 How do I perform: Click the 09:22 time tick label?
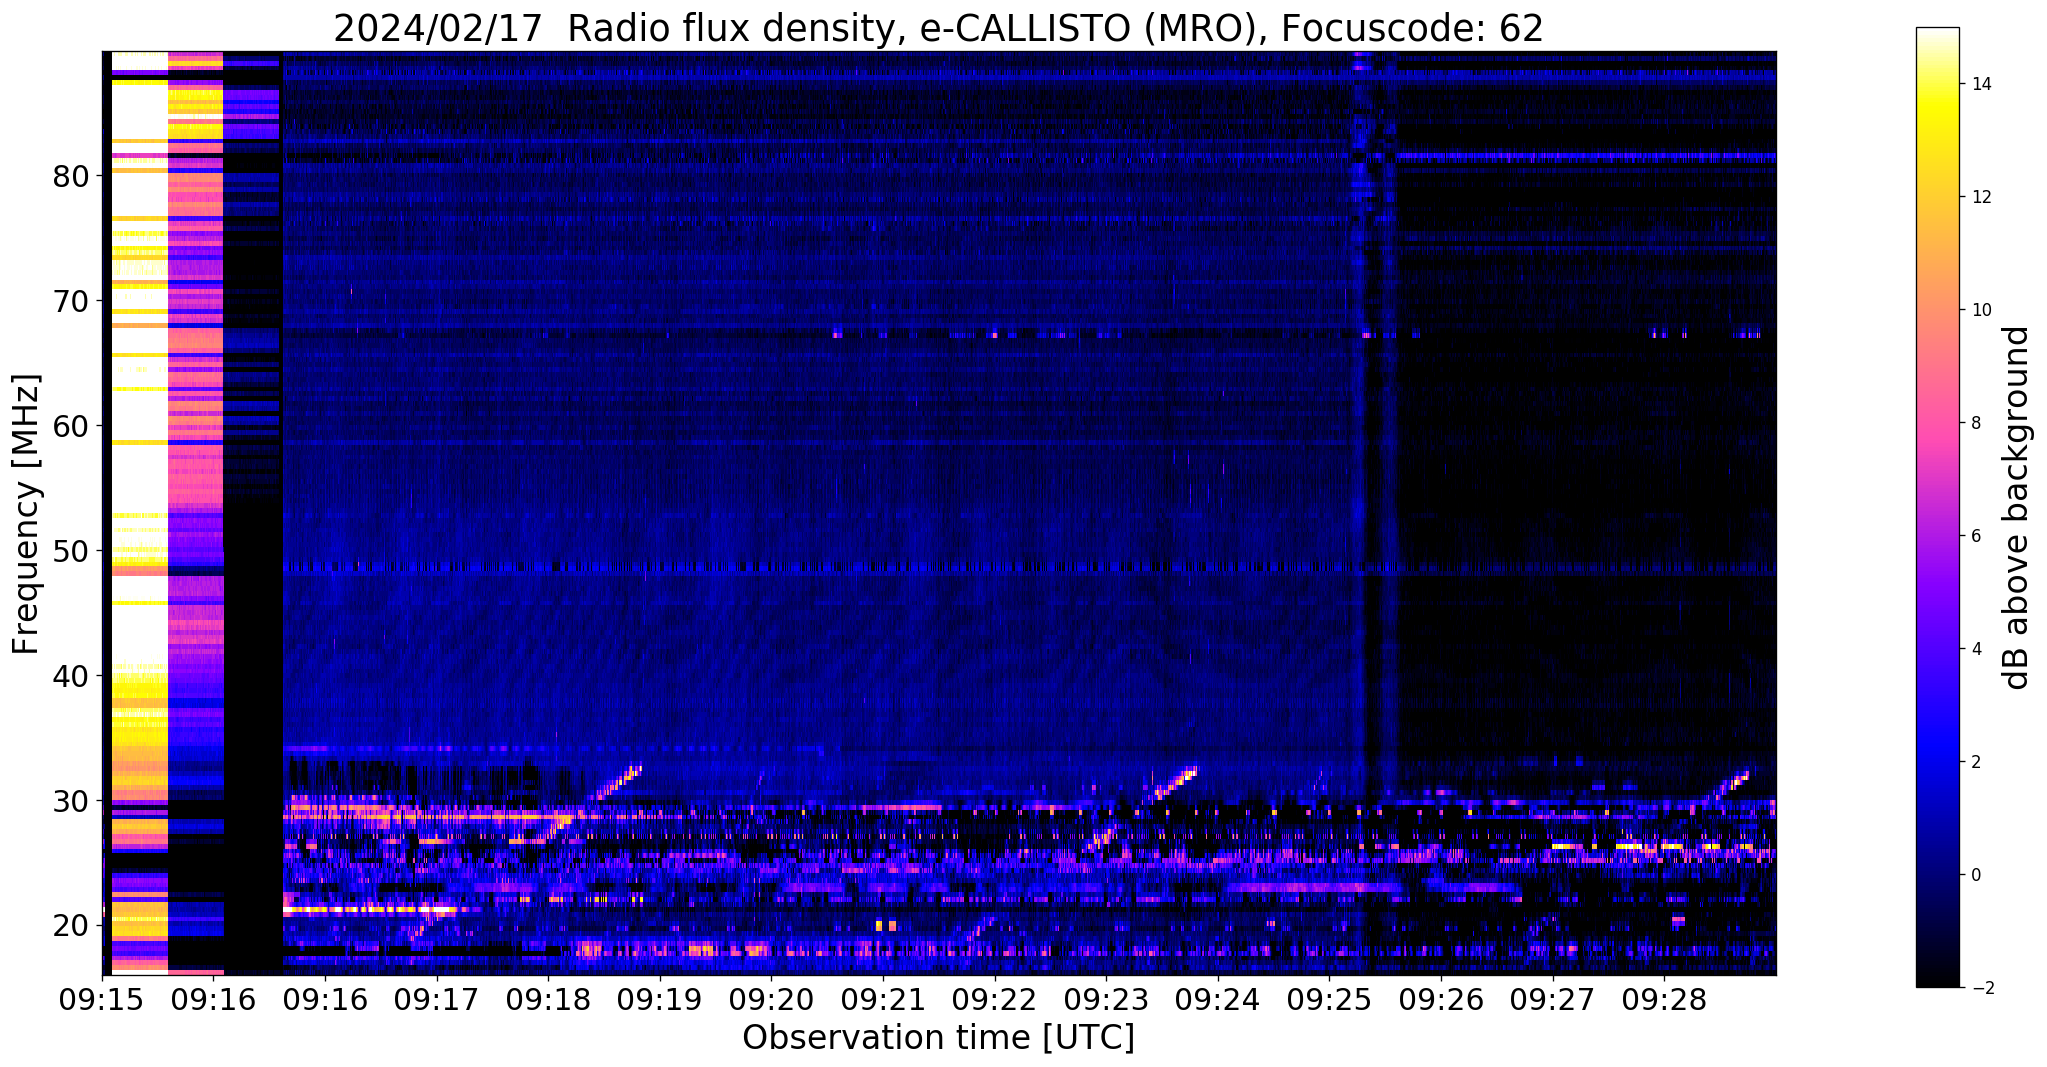coord(995,1000)
